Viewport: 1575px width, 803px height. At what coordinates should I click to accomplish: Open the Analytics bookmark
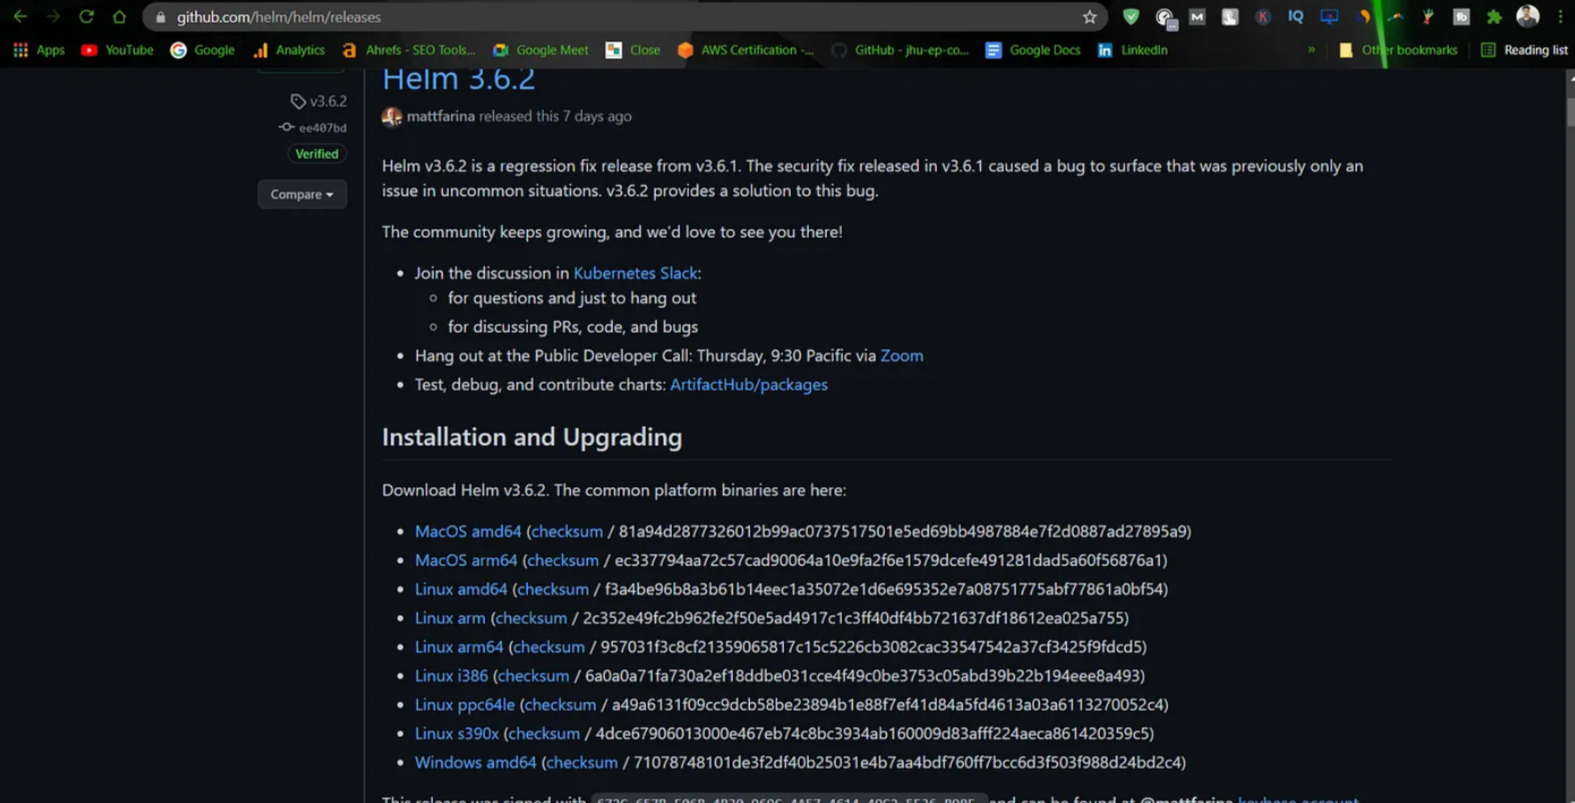point(289,50)
